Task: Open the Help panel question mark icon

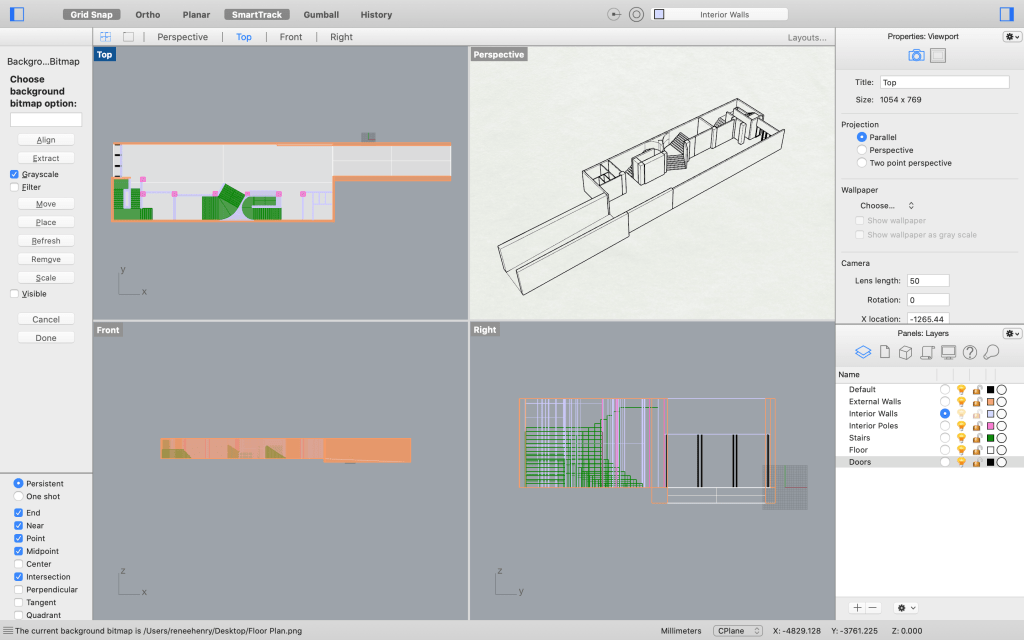Action: 969,352
